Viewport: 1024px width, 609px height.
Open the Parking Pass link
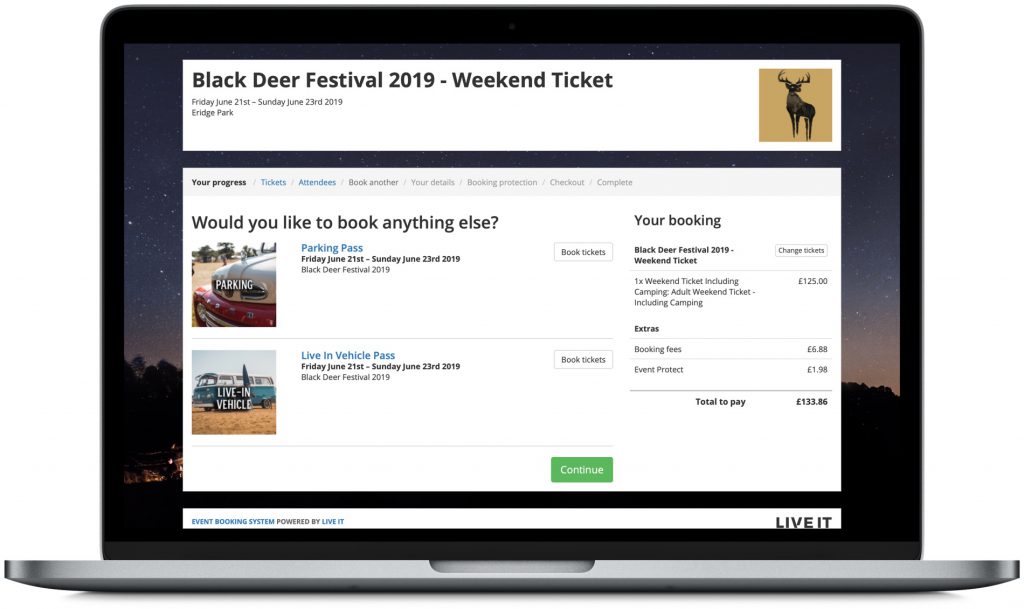pos(332,248)
